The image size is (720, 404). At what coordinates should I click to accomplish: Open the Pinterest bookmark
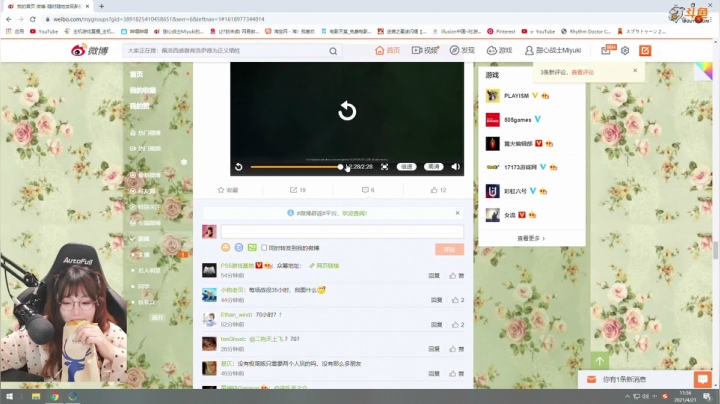[501, 32]
